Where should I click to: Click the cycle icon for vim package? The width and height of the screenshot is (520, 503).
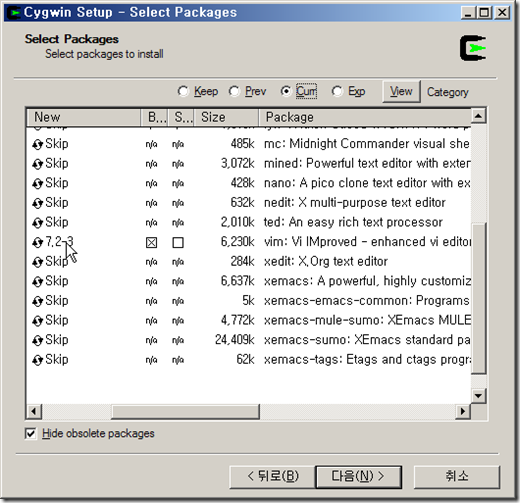coord(38,242)
